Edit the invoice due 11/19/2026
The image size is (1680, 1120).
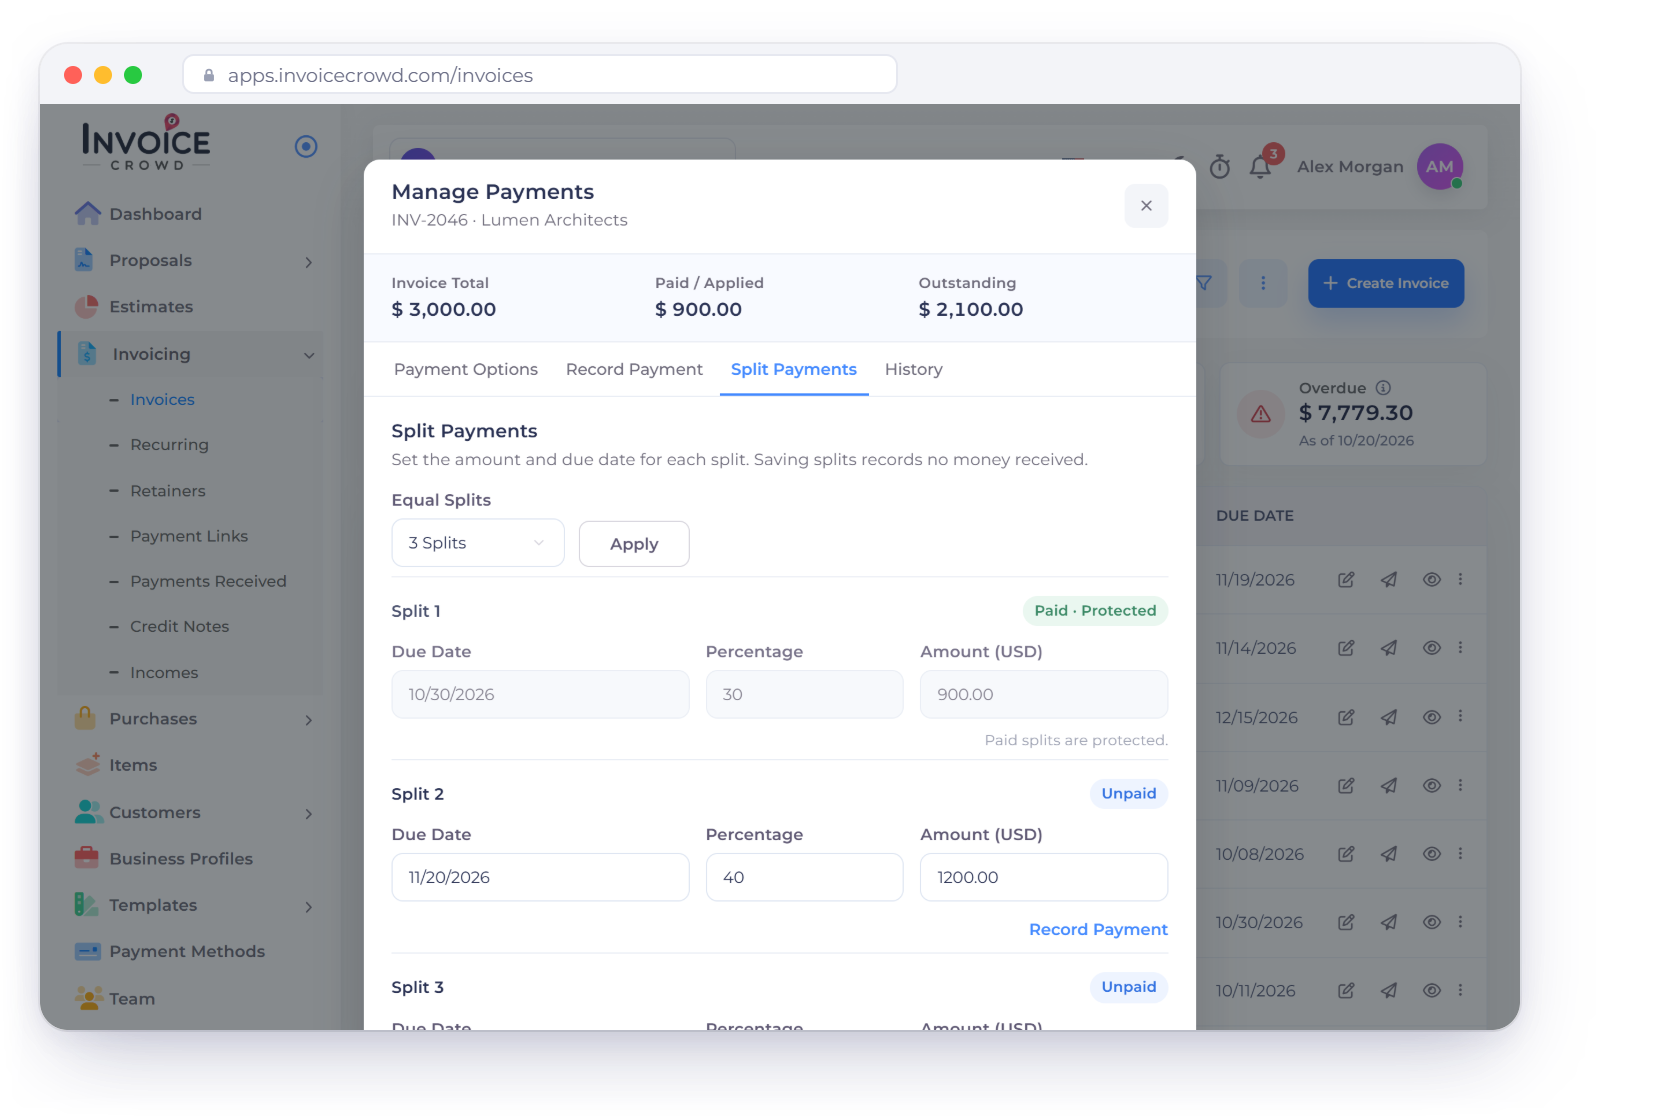(1346, 579)
